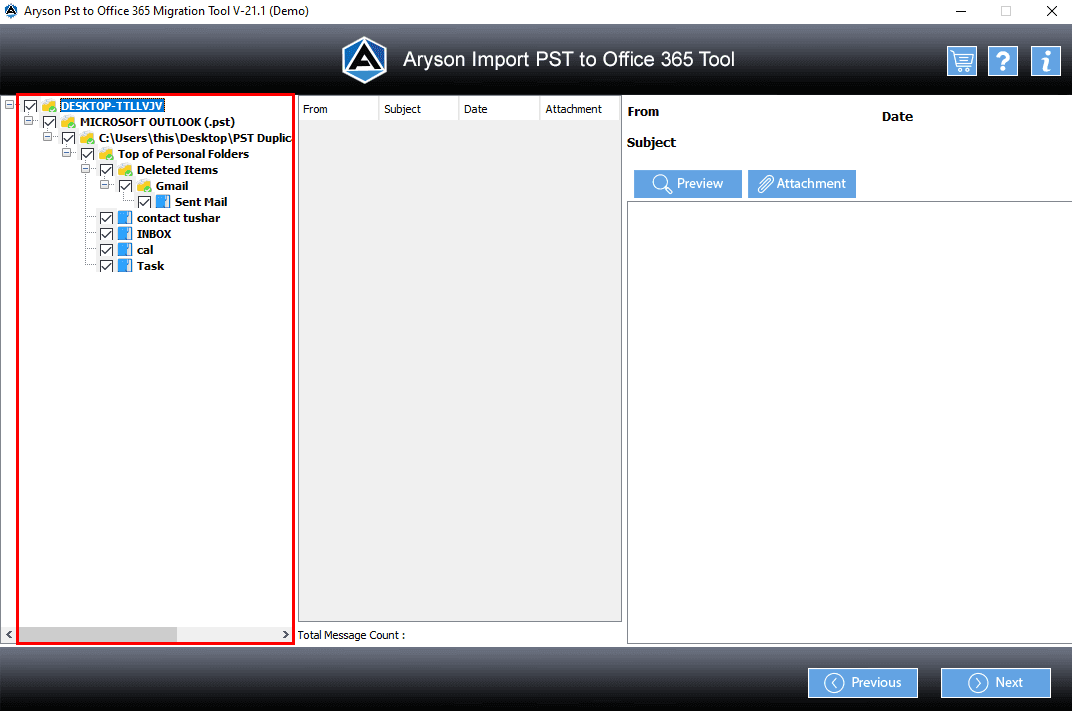Click Task item icon
The width and height of the screenshot is (1072, 711).
(x=125, y=266)
